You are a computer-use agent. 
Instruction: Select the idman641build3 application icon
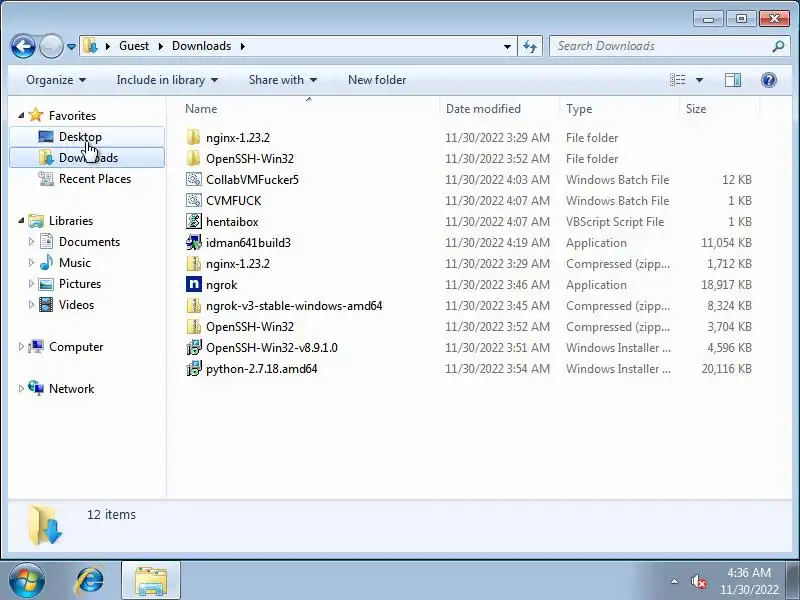(x=193, y=242)
